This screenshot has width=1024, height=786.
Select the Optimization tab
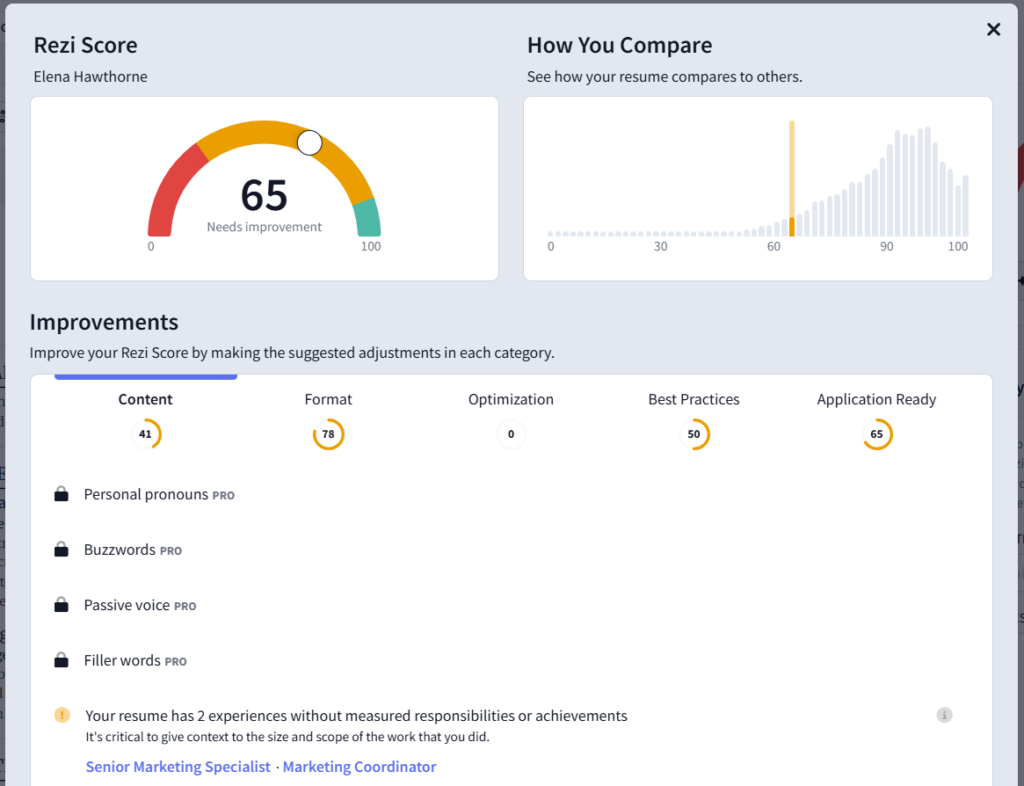[510, 399]
